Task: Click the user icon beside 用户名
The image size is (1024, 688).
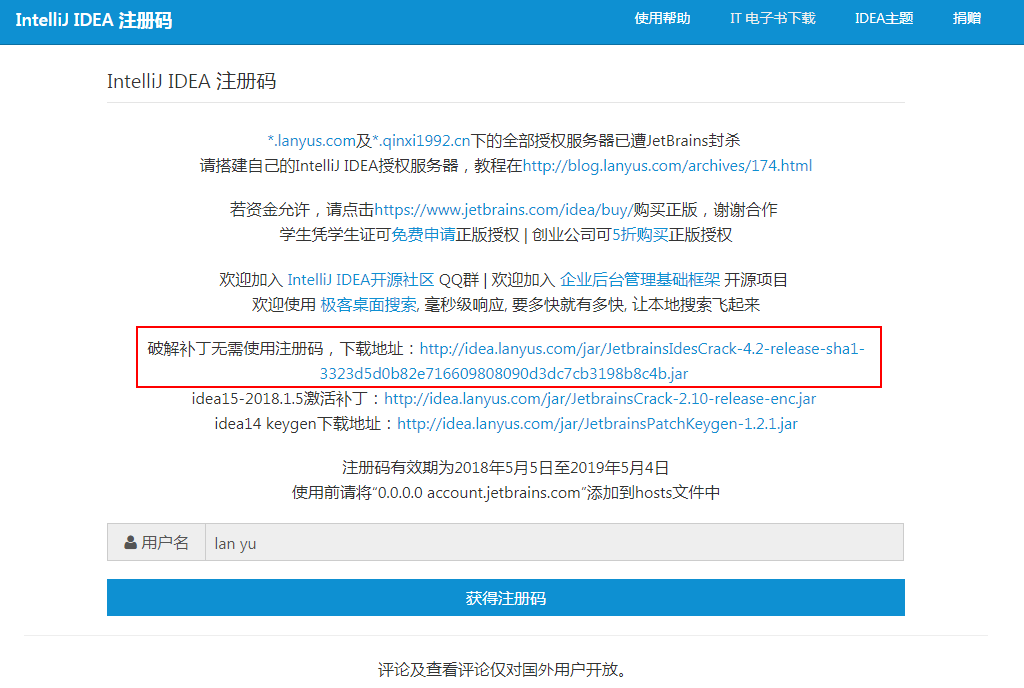Action: [x=131, y=542]
